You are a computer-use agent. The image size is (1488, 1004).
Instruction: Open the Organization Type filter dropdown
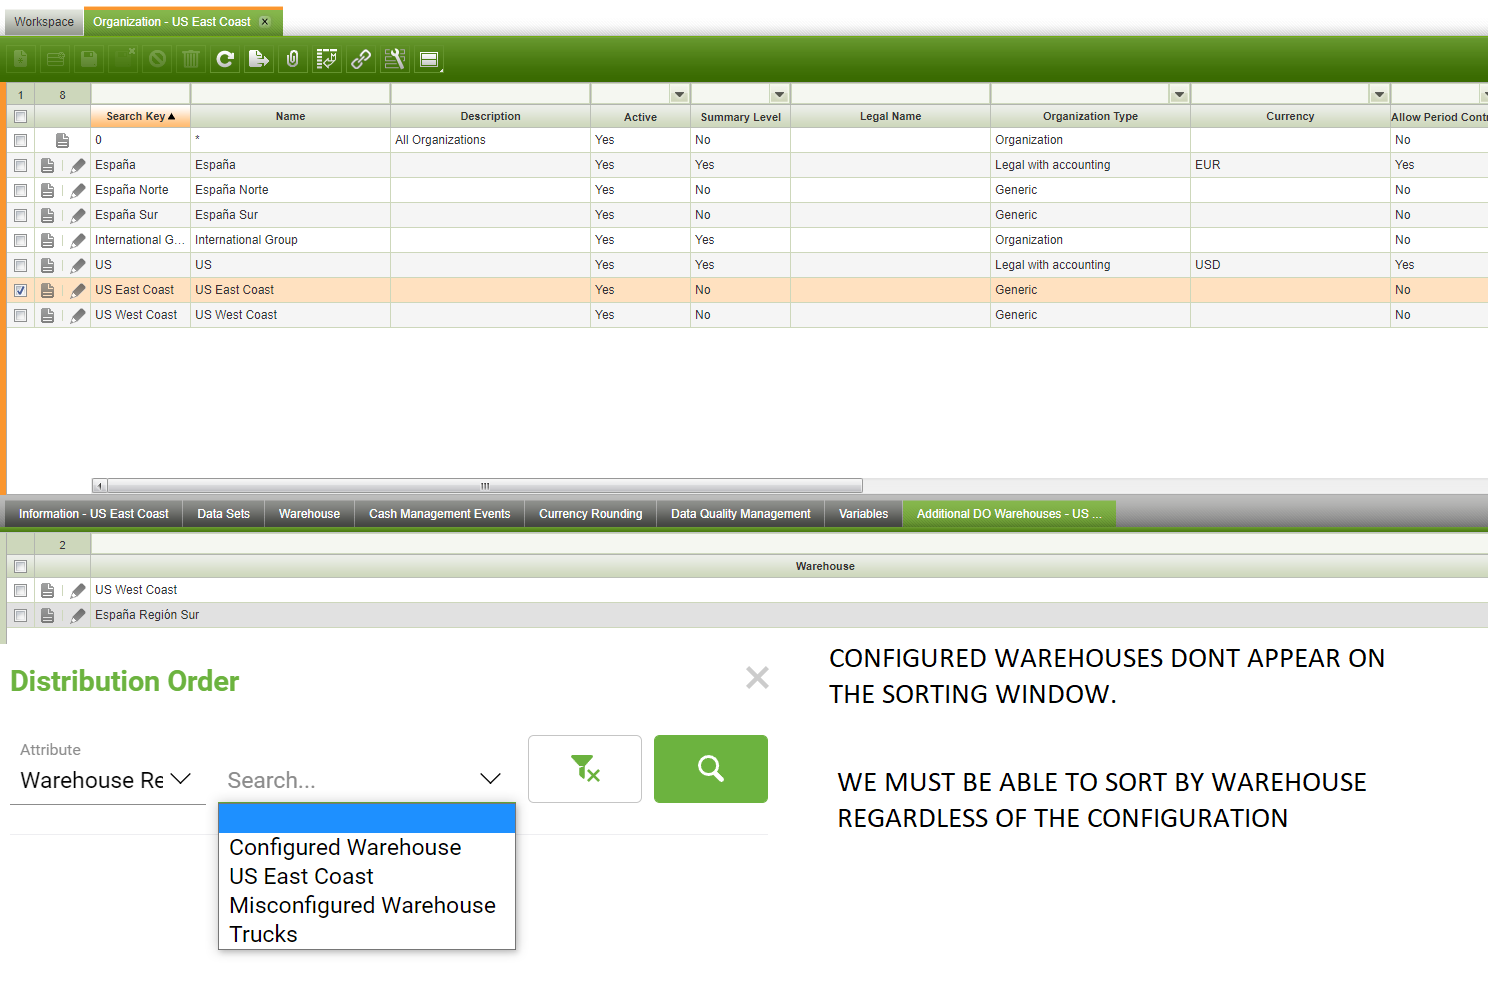[x=1180, y=94]
